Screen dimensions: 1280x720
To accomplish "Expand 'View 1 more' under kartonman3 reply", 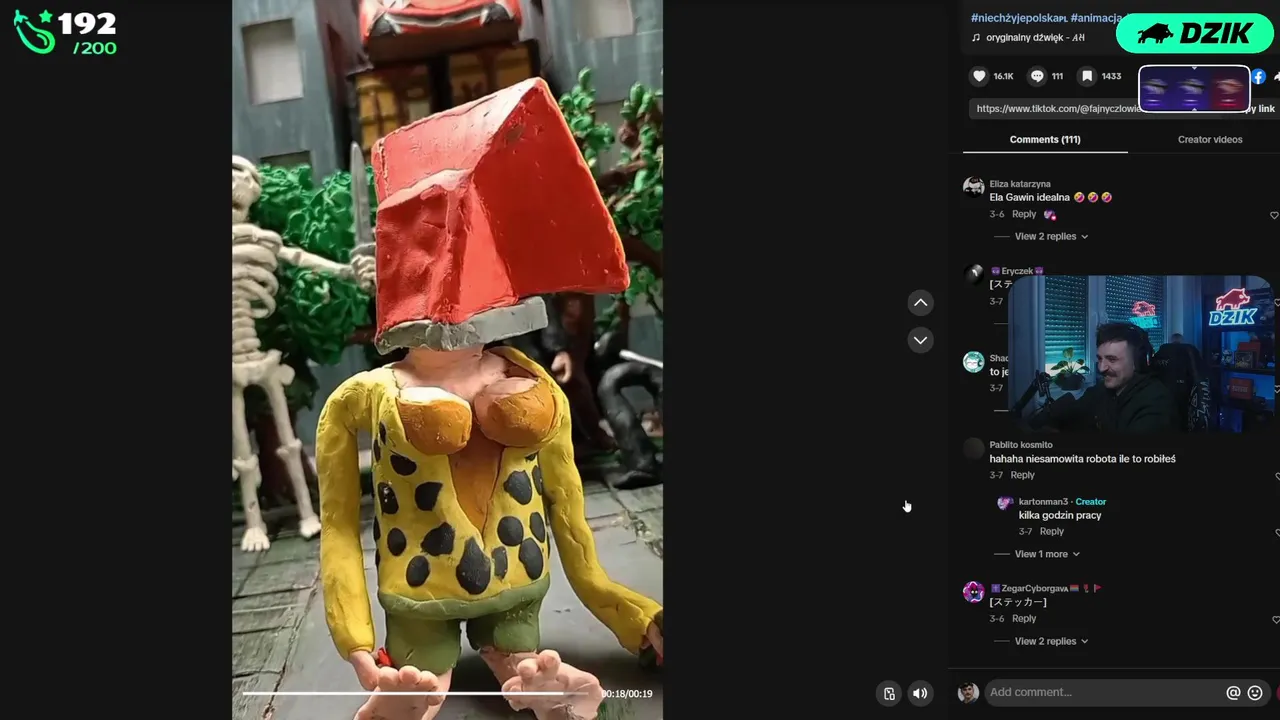I will 1047,554.
